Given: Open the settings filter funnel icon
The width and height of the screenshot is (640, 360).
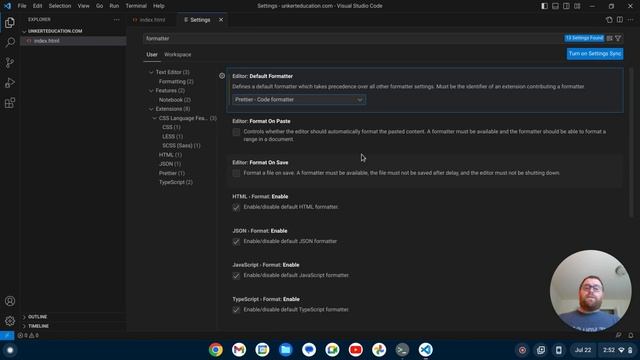Looking at the screenshot, I should tap(618, 38).
